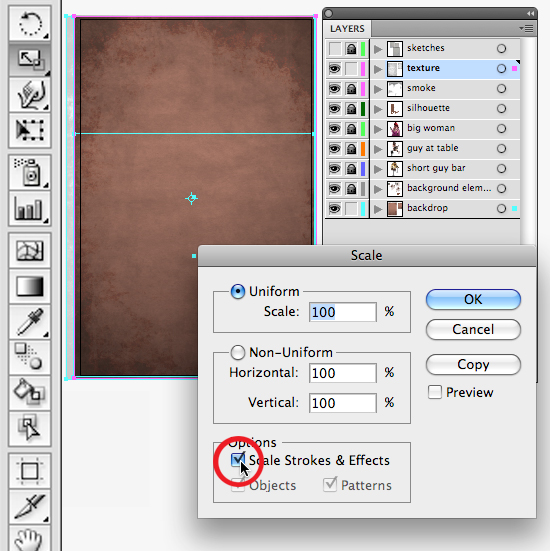Expand the sketches layer
This screenshot has height=551, width=550.
[x=378, y=49]
